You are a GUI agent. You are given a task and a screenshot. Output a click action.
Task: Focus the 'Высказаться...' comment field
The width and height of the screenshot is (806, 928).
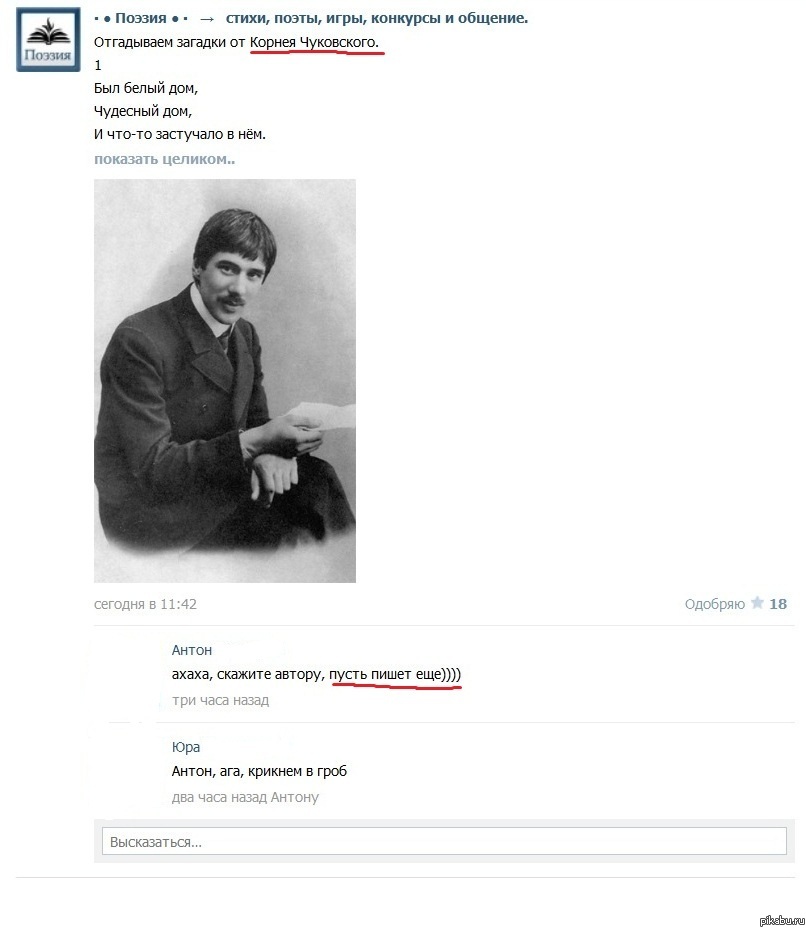click(x=444, y=841)
